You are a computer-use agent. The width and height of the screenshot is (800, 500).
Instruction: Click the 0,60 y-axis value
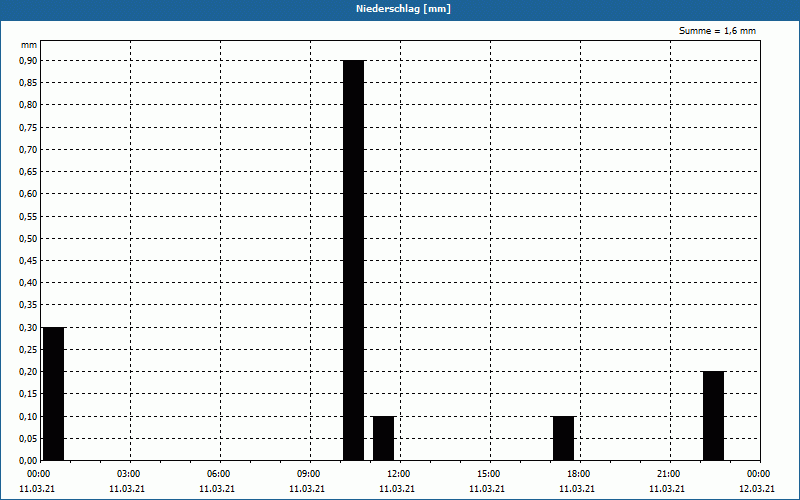pyautogui.click(x=28, y=194)
